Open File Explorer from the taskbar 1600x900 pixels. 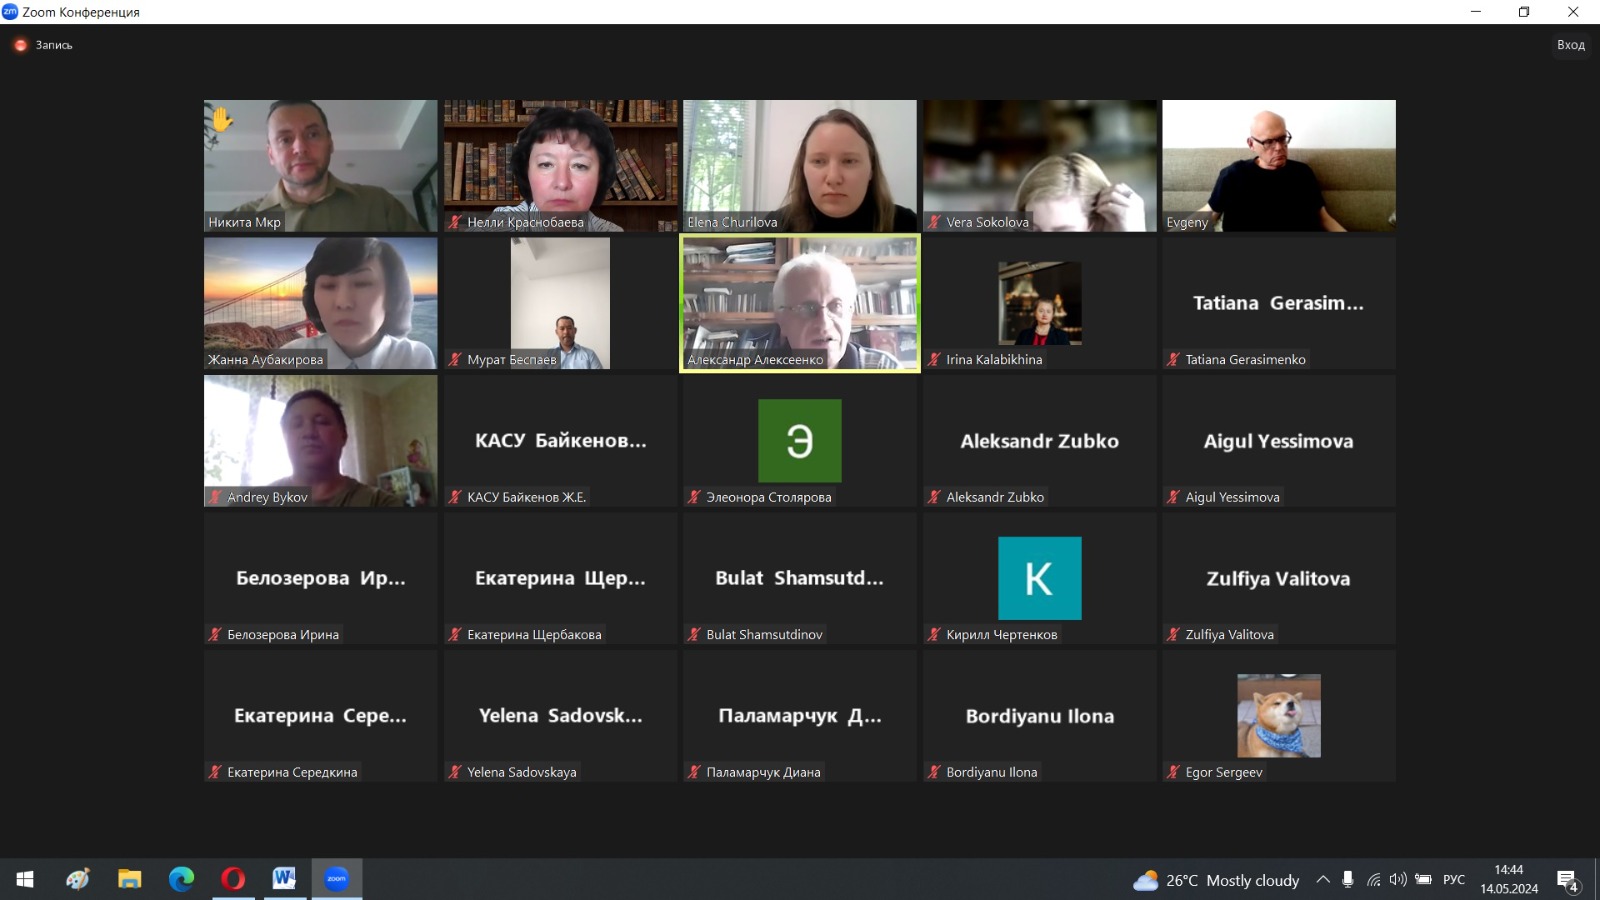(129, 879)
